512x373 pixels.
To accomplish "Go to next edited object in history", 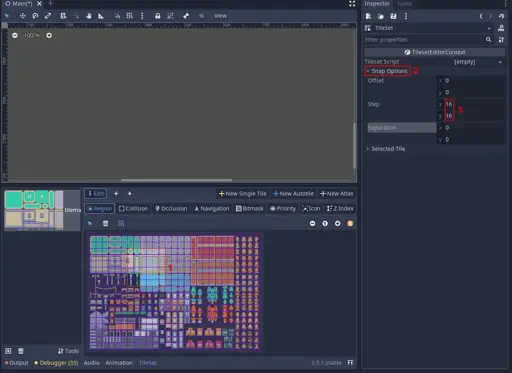I will (x=490, y=16).
